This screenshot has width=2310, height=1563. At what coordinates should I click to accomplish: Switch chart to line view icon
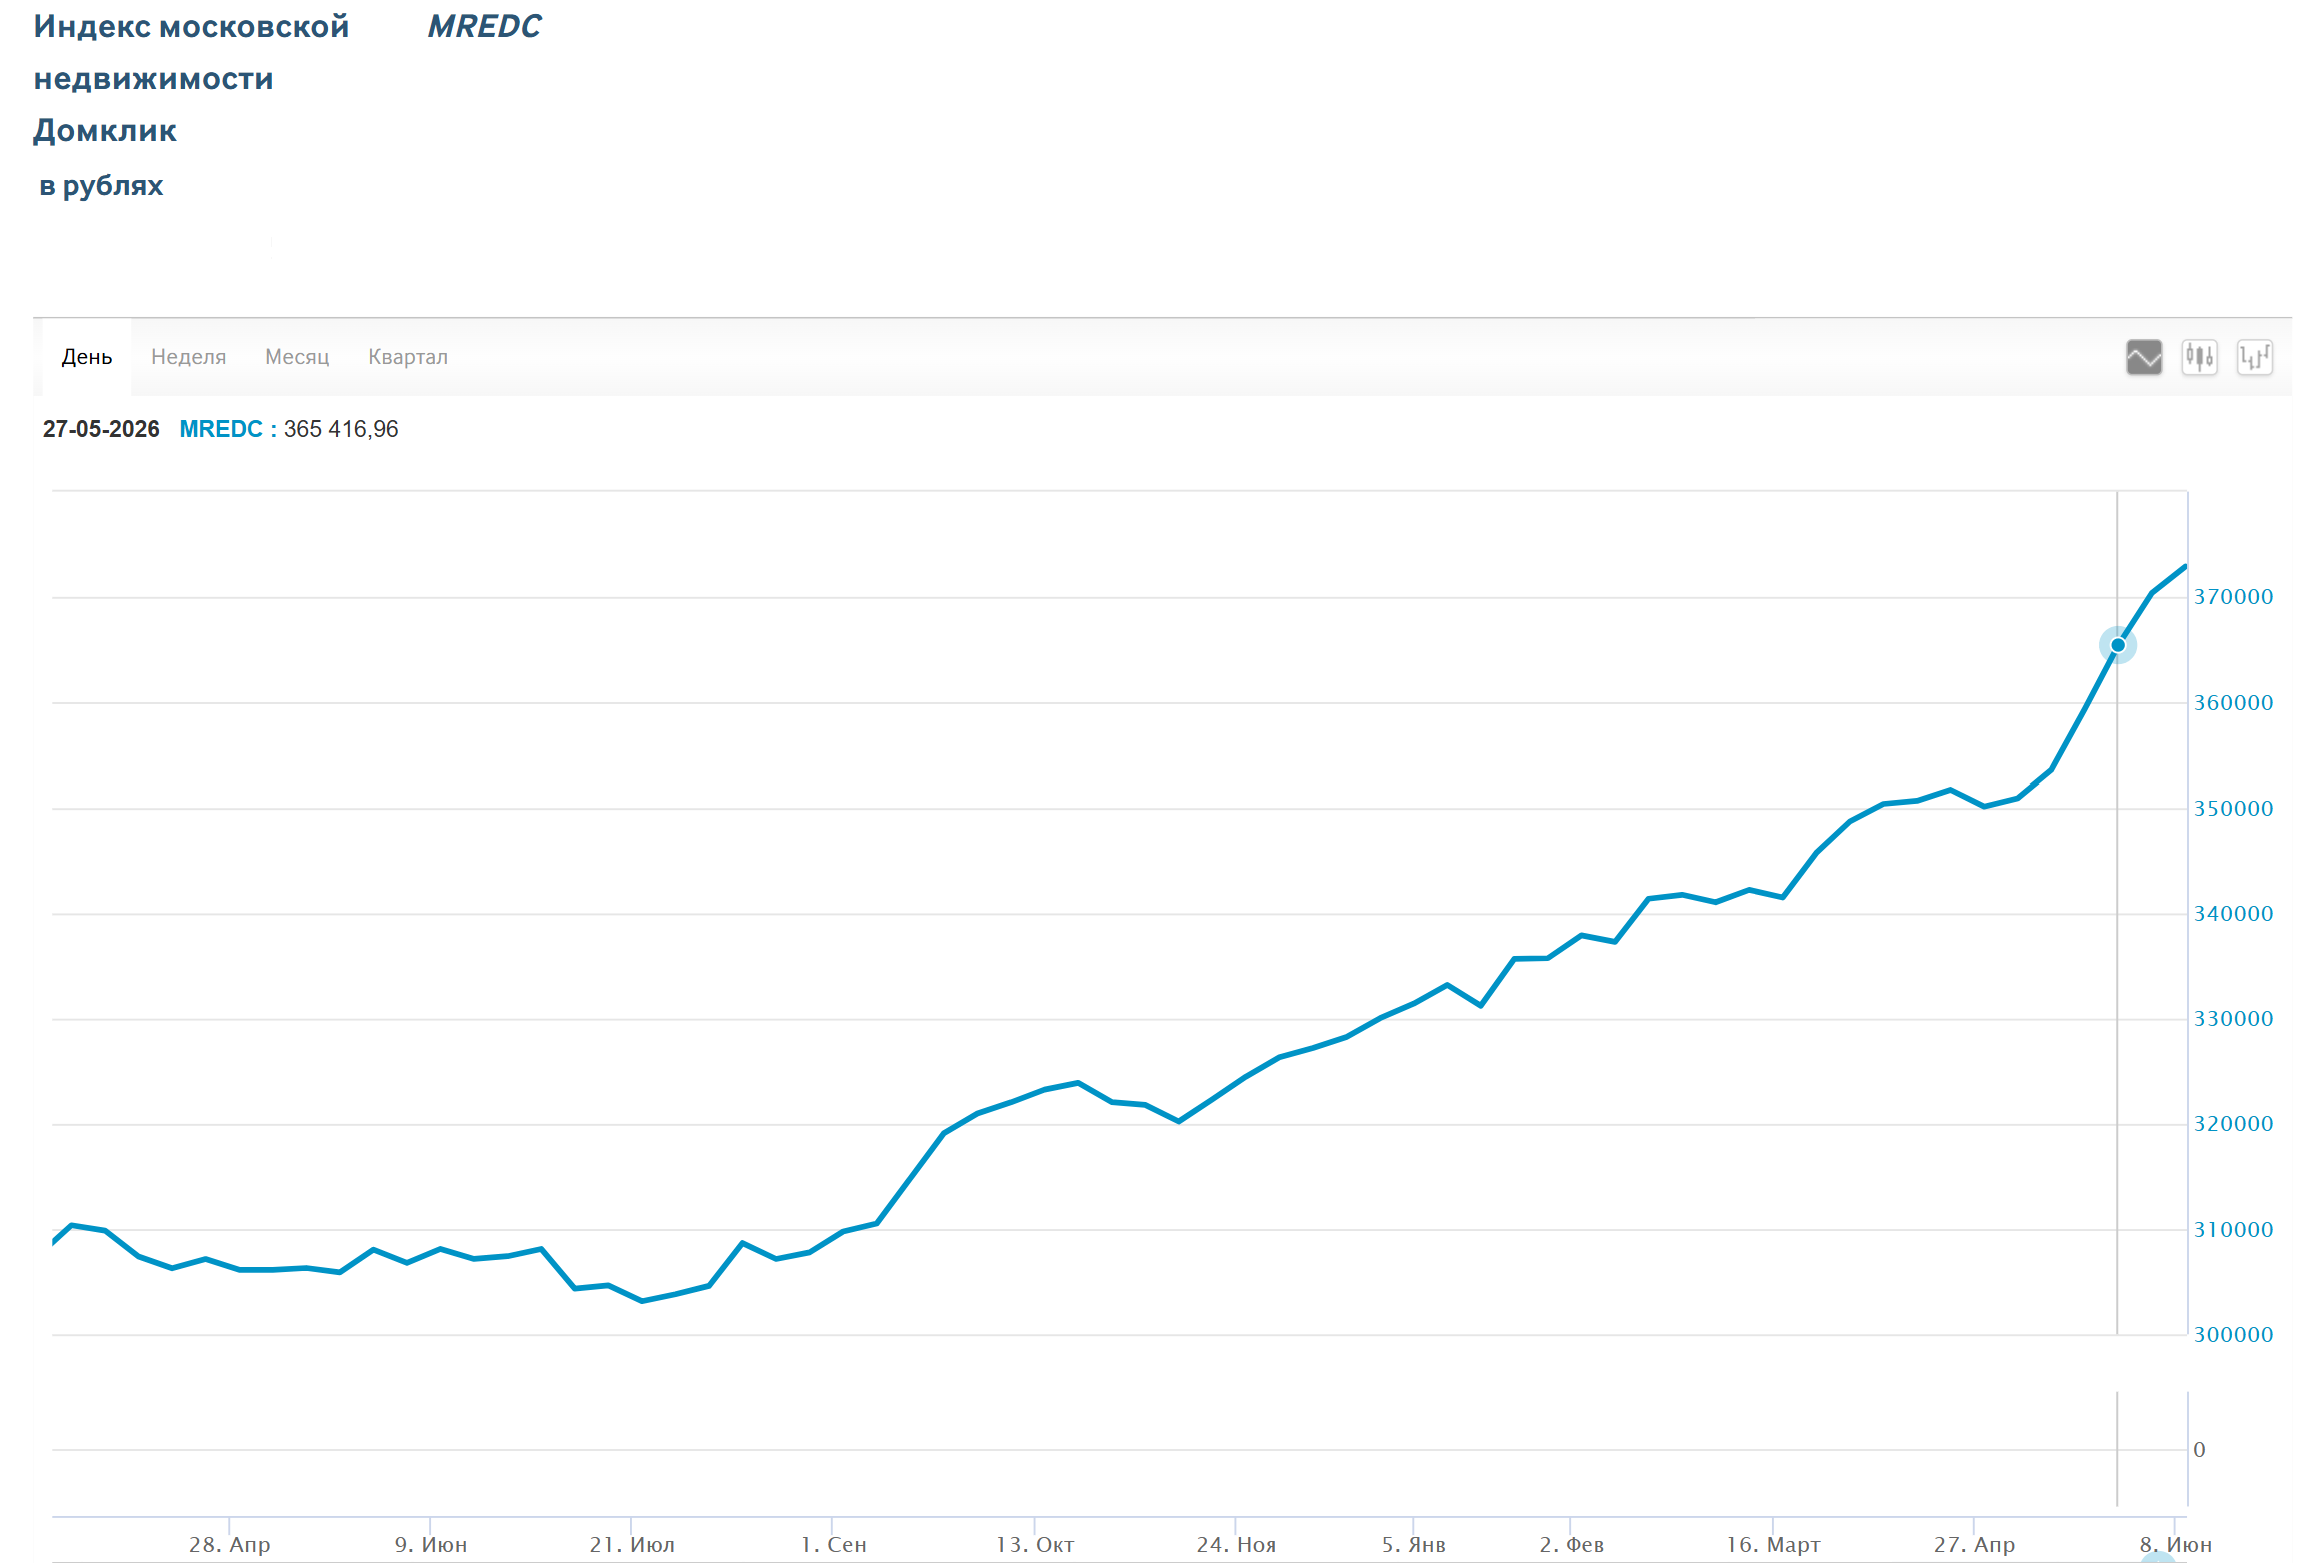click(2143, 357)
